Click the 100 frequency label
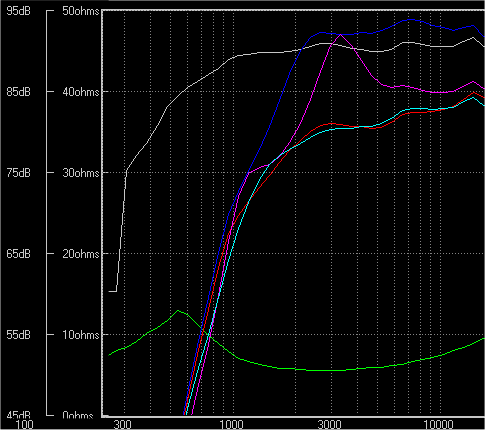The image size is (485, 430). (24, 425)
